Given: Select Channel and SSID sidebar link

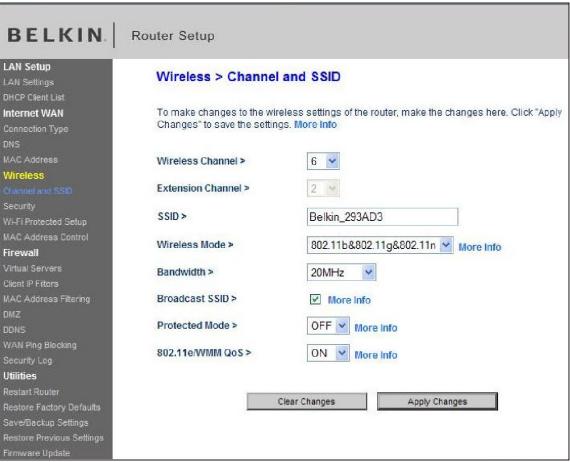Looking at the screenshot, I should click(37, 191).
